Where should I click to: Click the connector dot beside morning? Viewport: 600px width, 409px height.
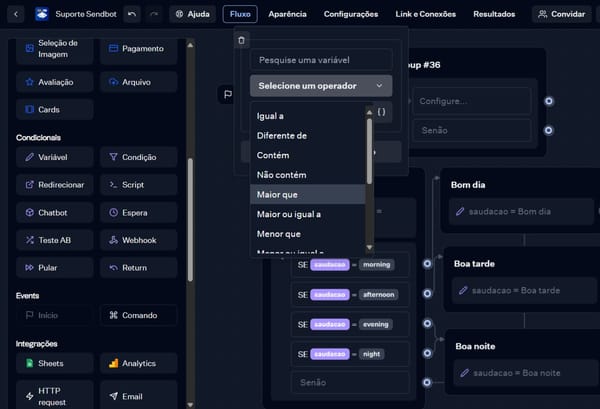[x=427, y=264]
